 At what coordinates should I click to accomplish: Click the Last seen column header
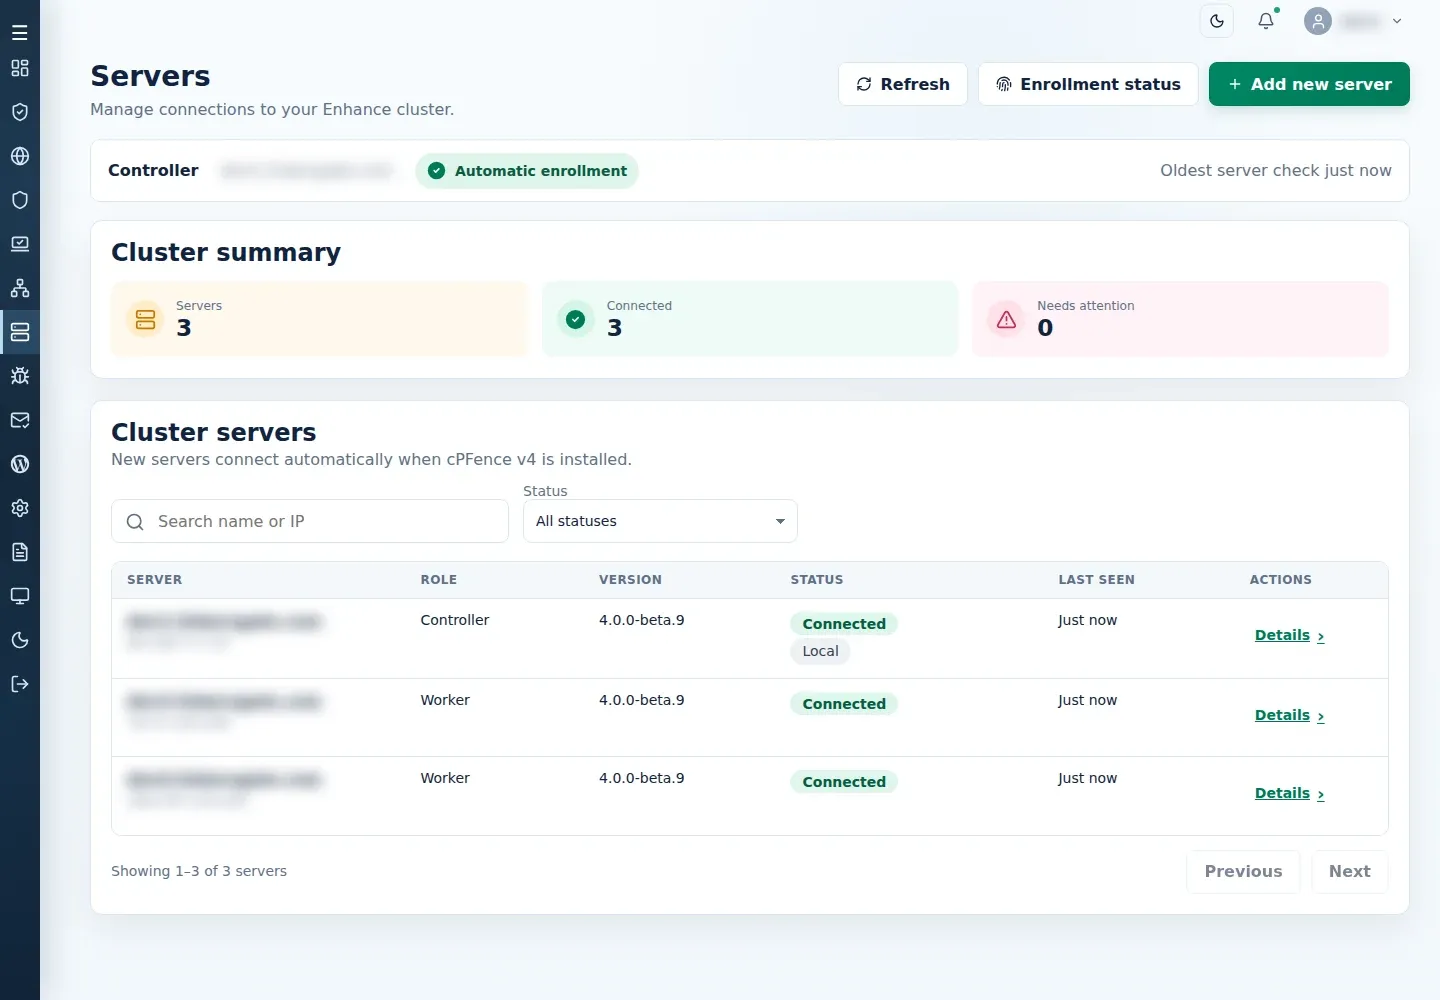tap(1097, 580)
